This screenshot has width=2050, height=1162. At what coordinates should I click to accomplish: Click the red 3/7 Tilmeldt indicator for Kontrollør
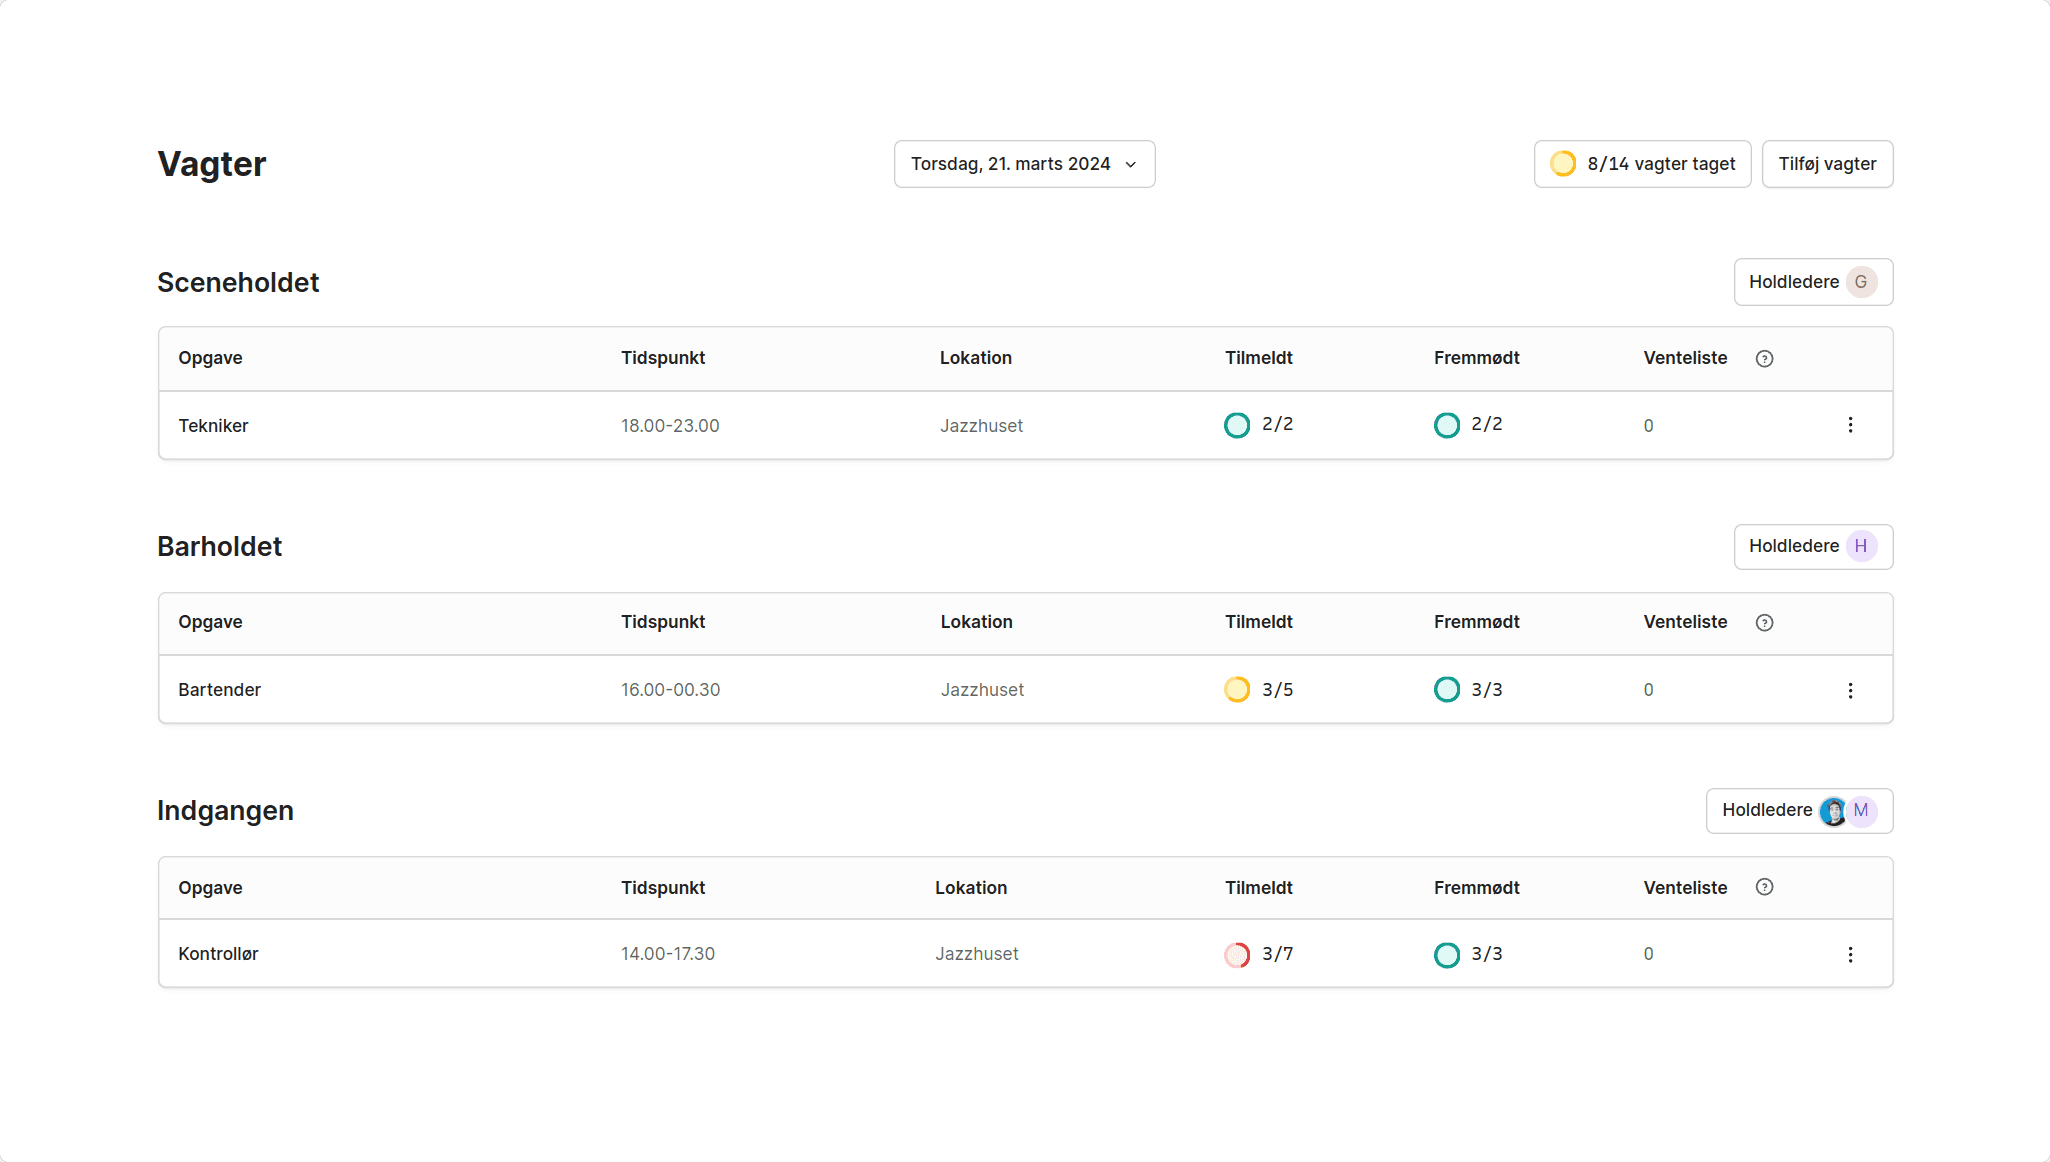(1238, 954)
